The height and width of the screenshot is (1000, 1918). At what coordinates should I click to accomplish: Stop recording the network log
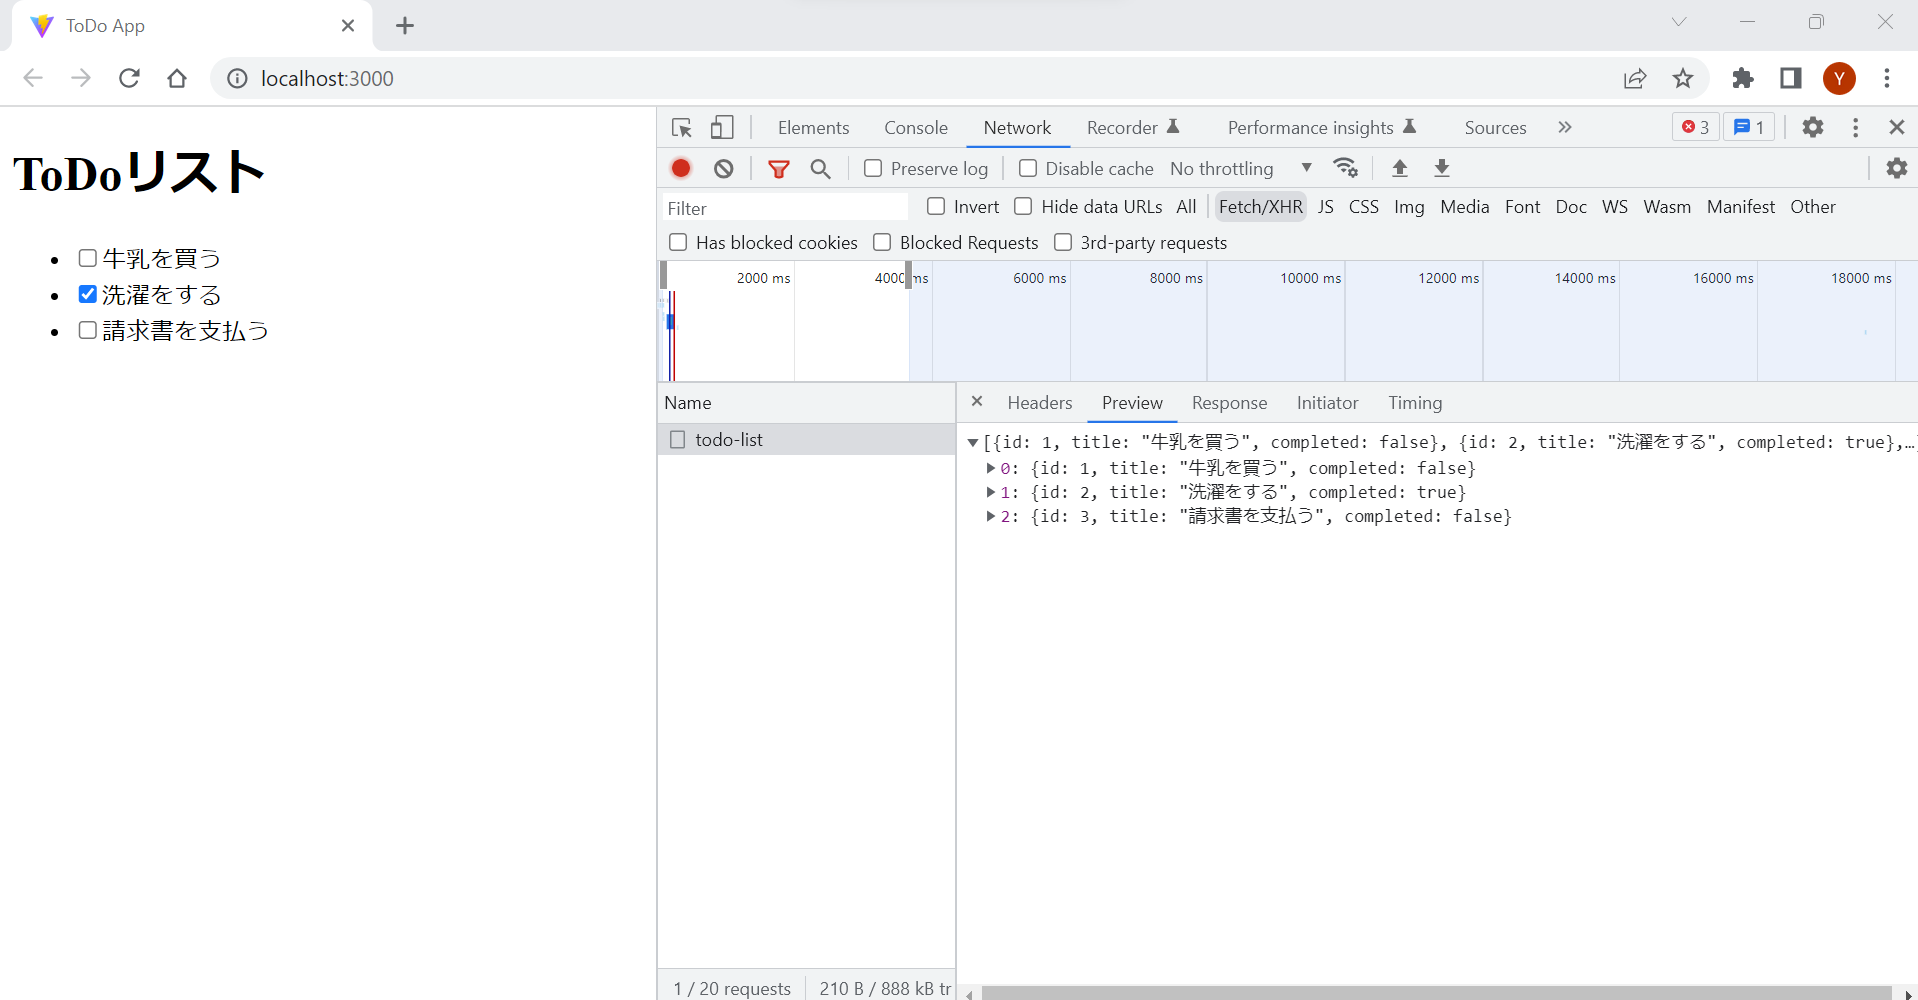coord(681,168)
